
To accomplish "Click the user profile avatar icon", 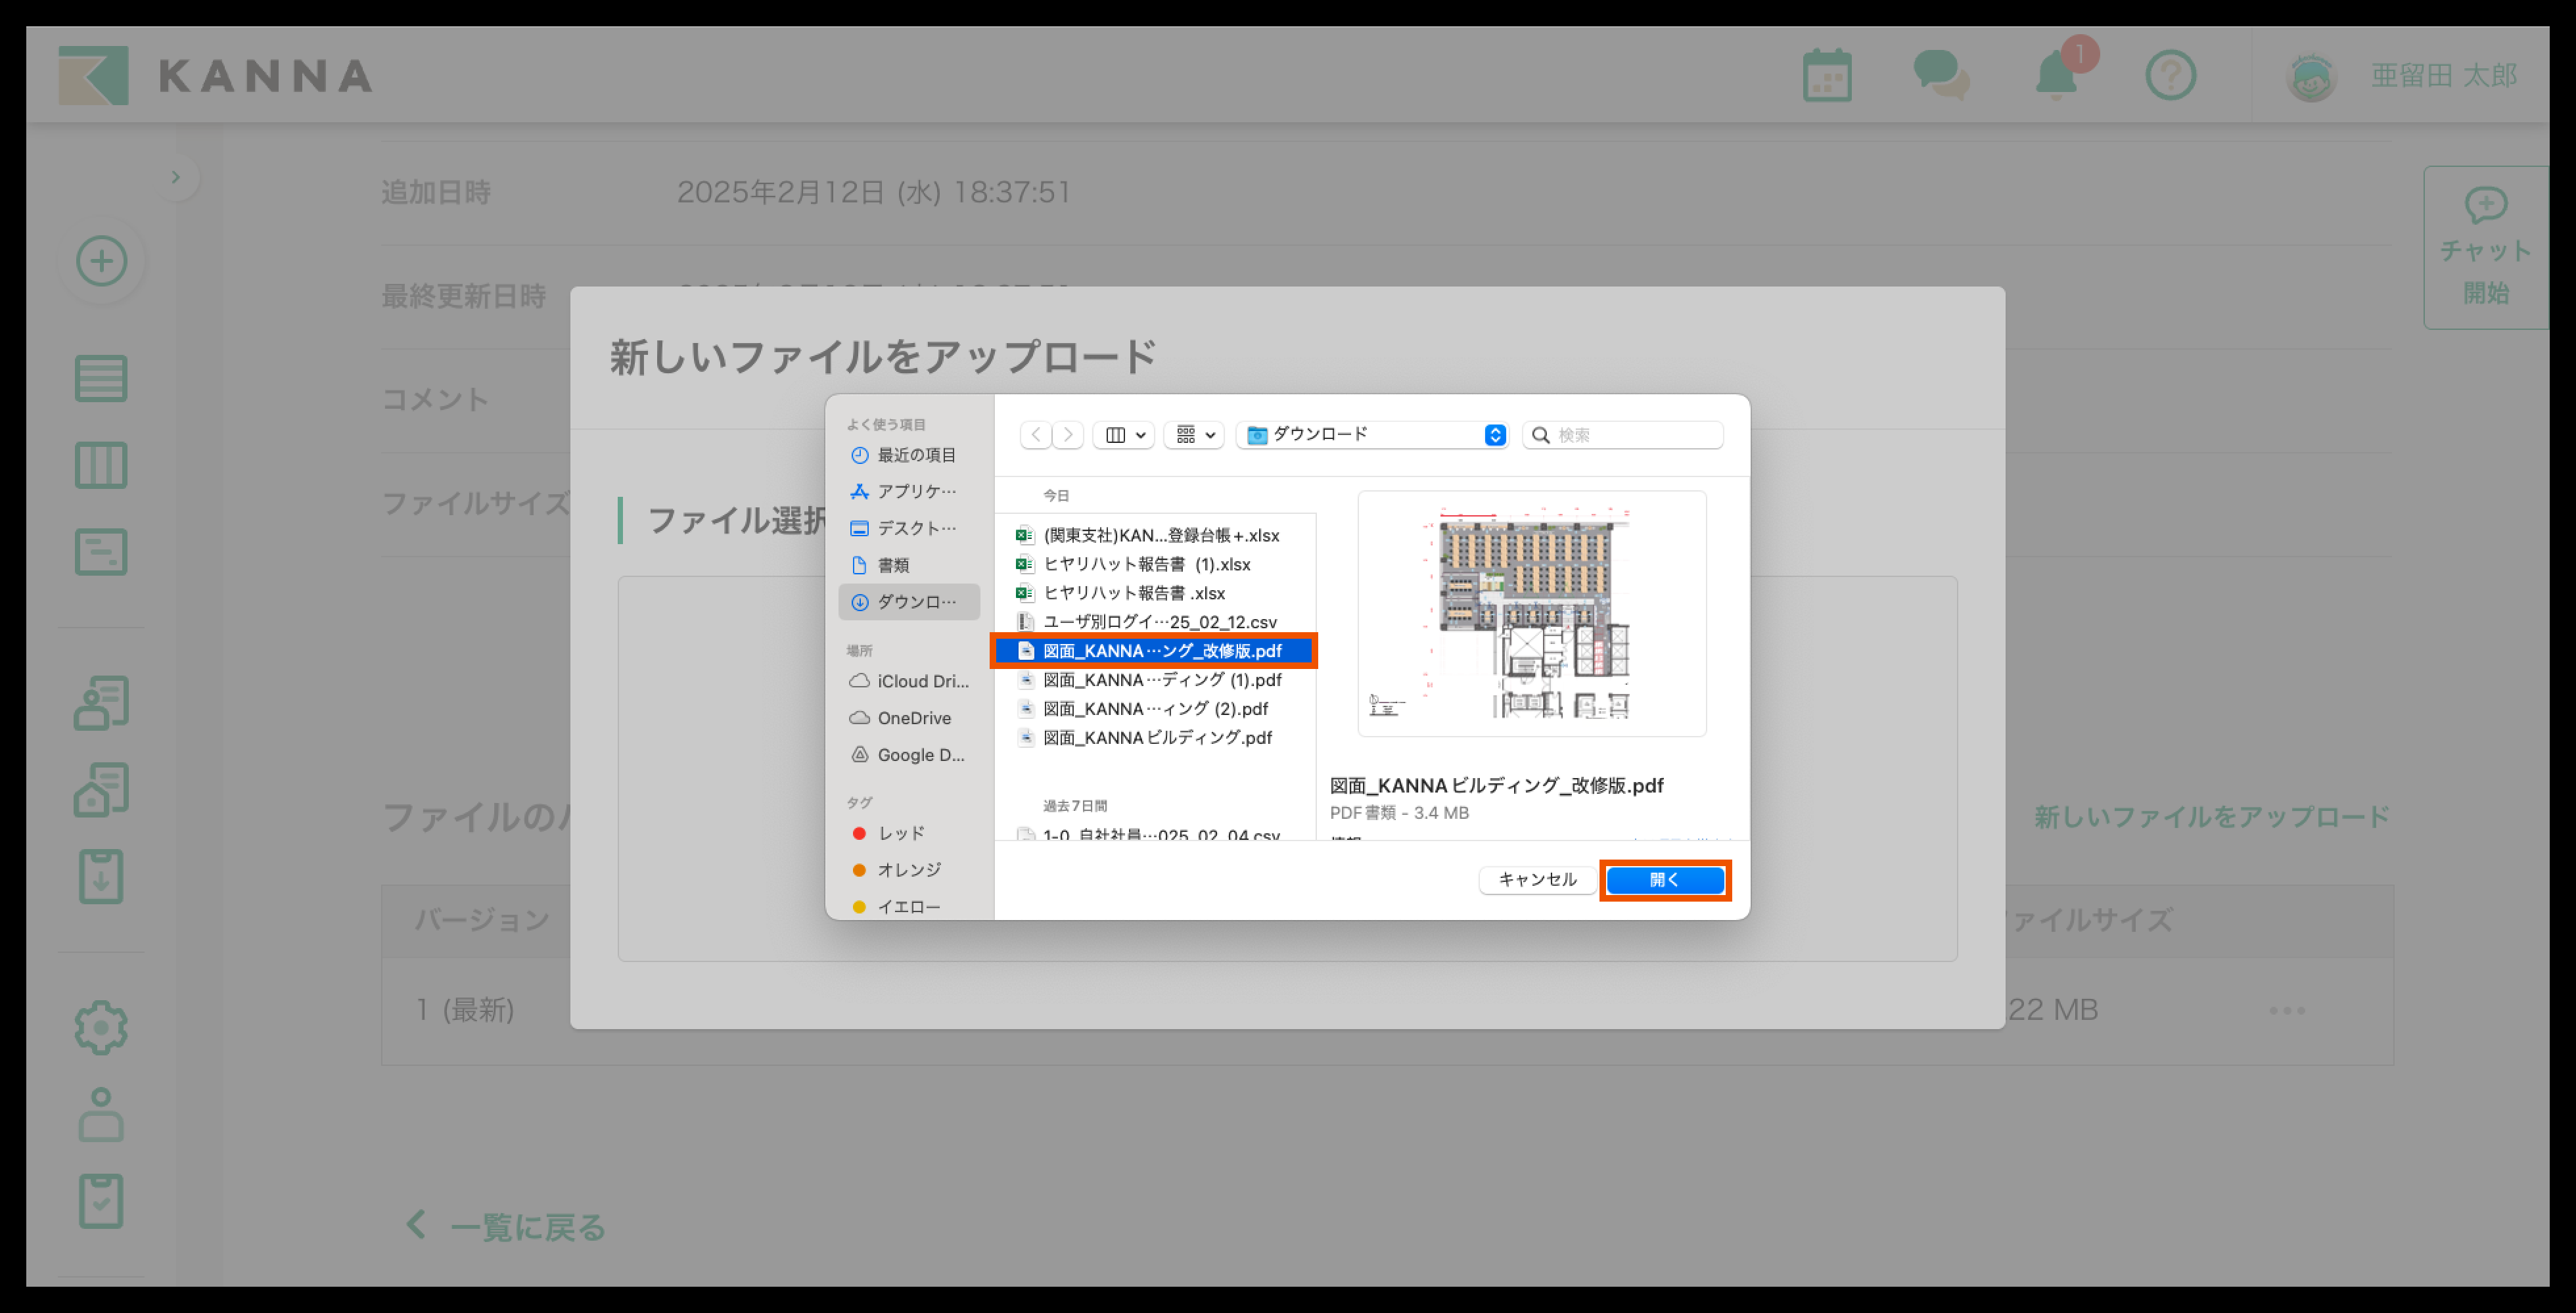I will (2311, 76).
